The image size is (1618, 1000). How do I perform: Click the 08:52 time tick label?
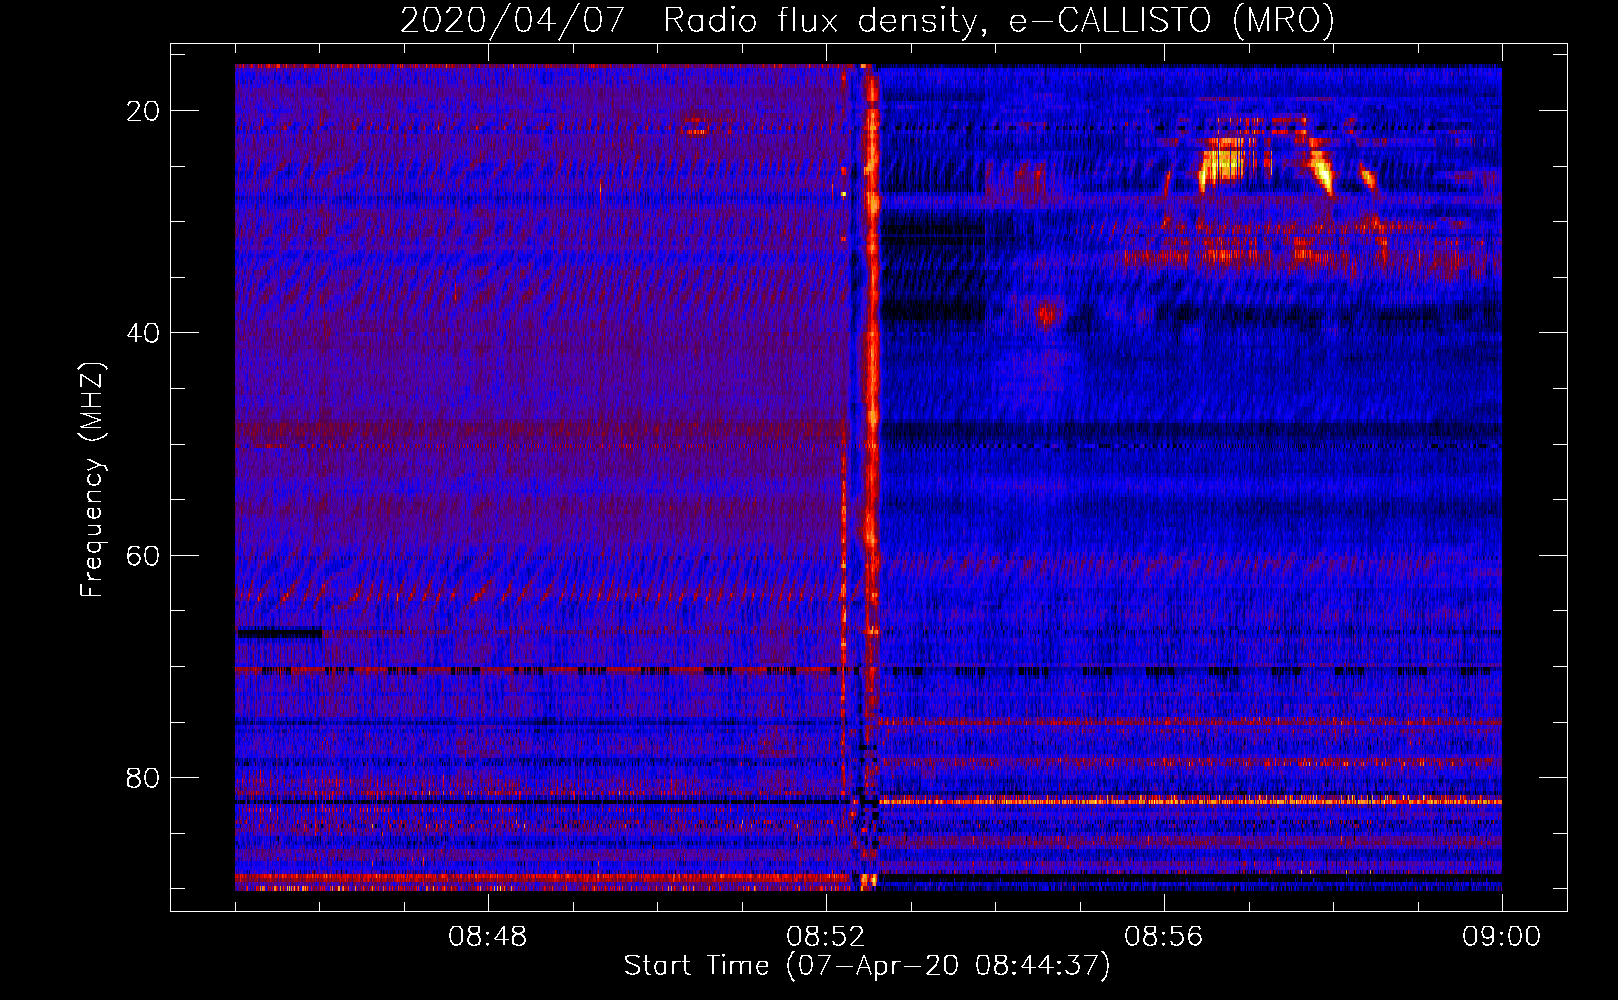[826, 937]
